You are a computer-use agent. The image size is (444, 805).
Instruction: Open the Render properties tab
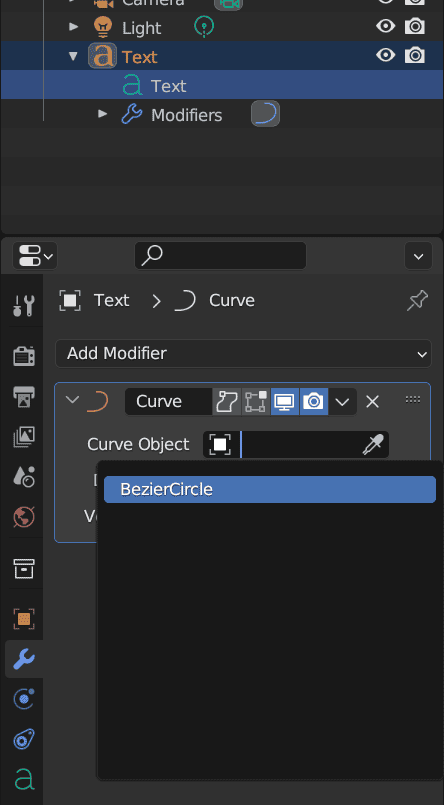pyautogui.click(x=24, y=355)
